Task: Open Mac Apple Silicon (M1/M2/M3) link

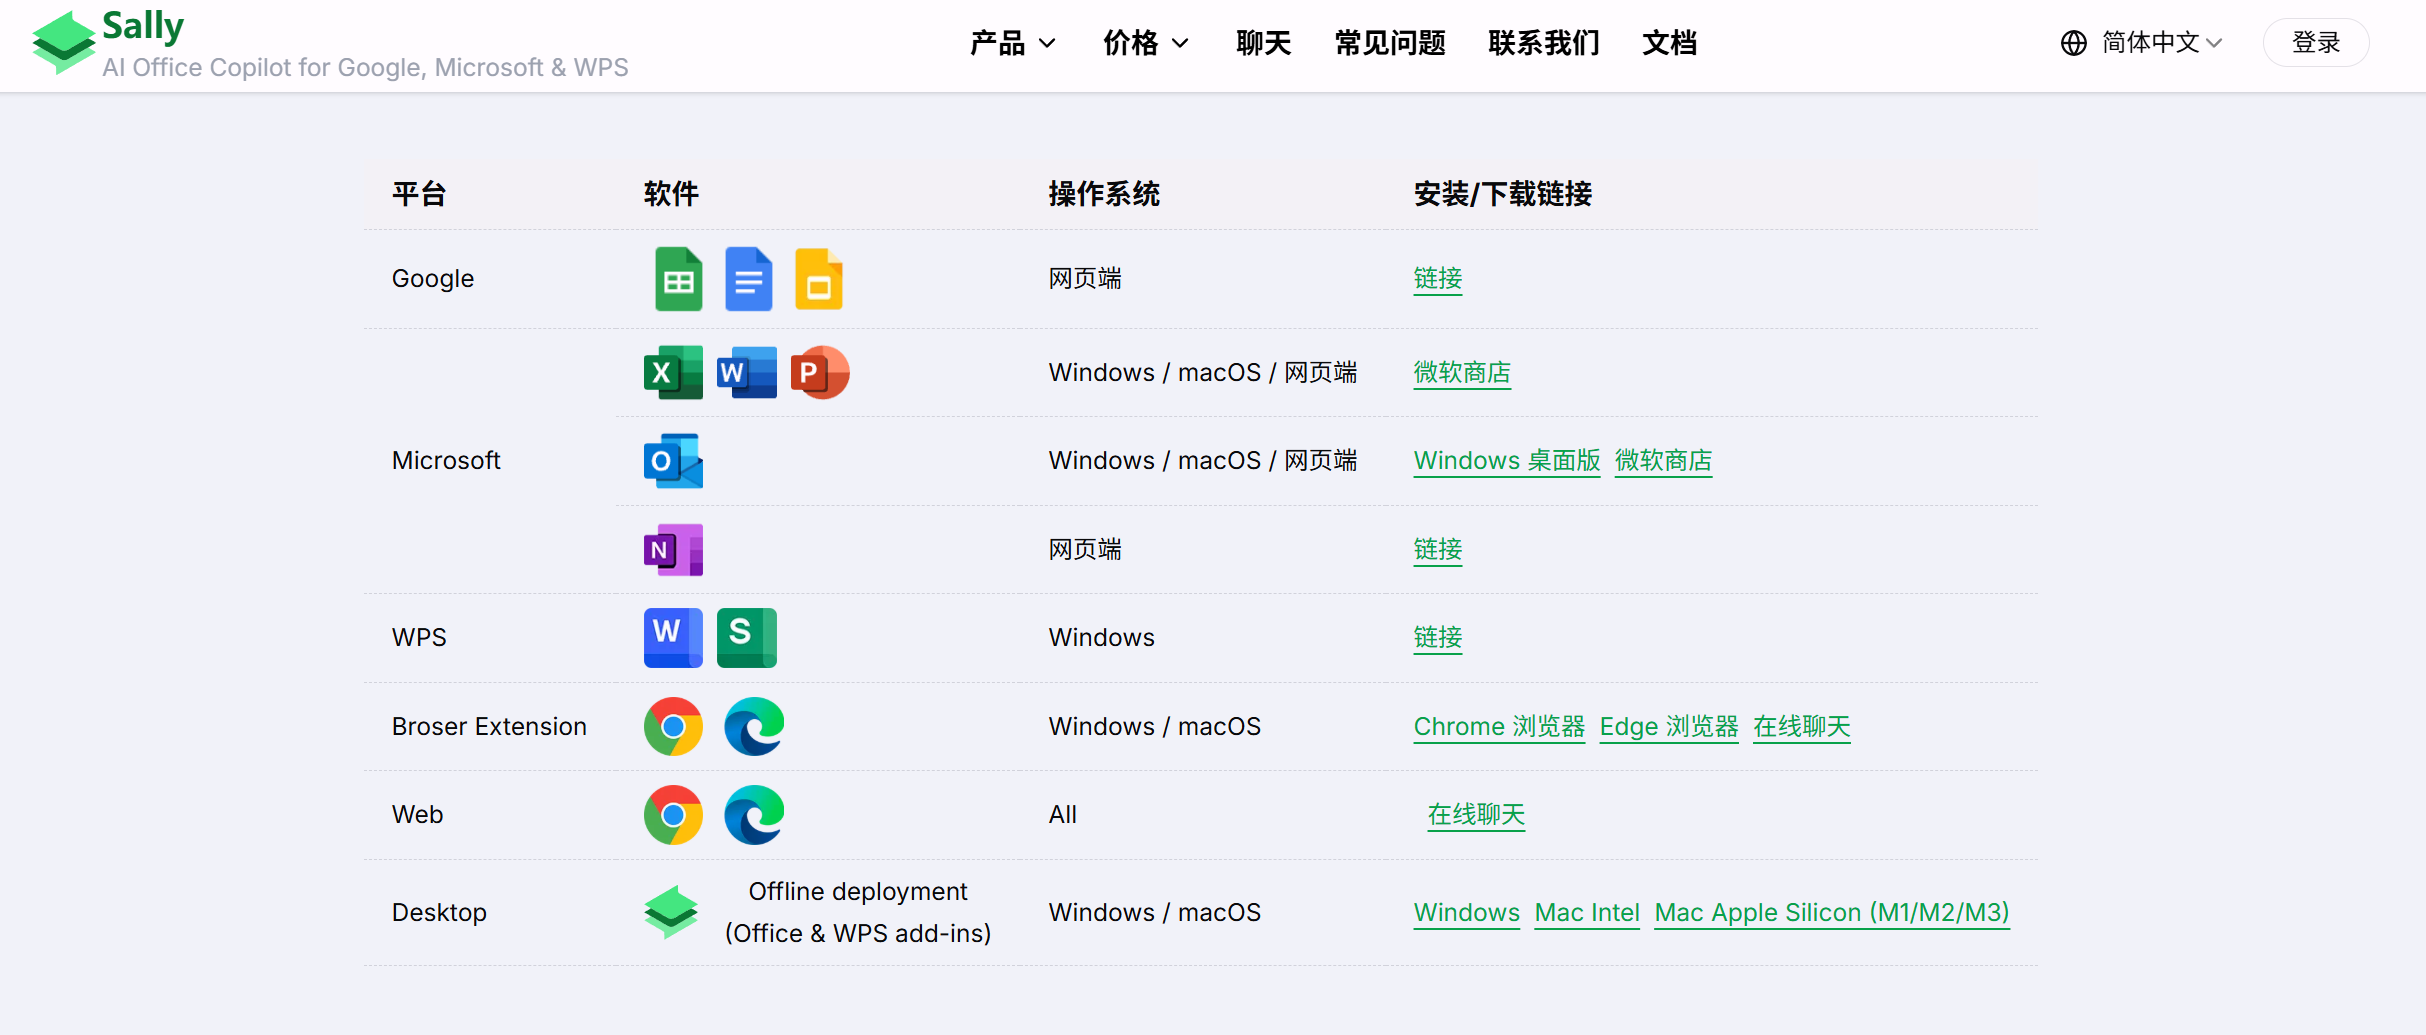Action: (x=1832, y=913)
